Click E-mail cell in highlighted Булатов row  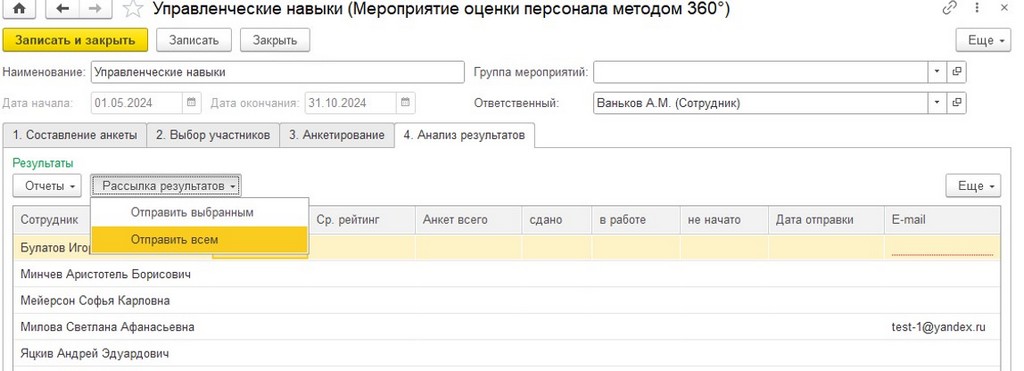click(942, 248)
